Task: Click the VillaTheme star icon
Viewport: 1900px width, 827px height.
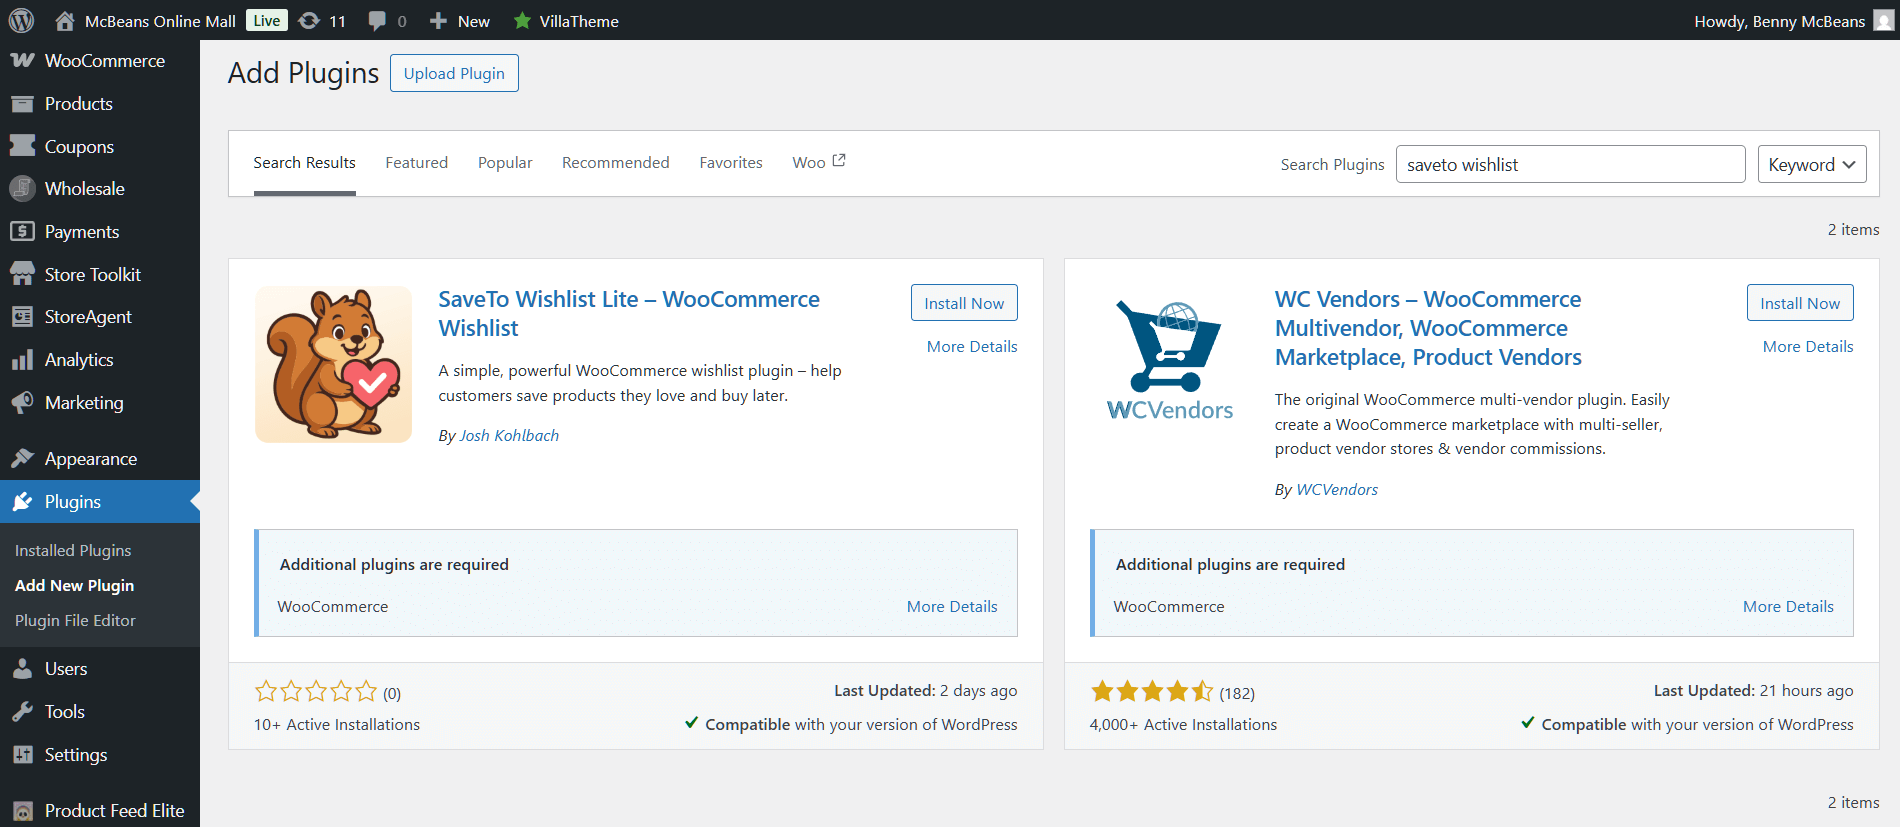Action: (522, 21)
